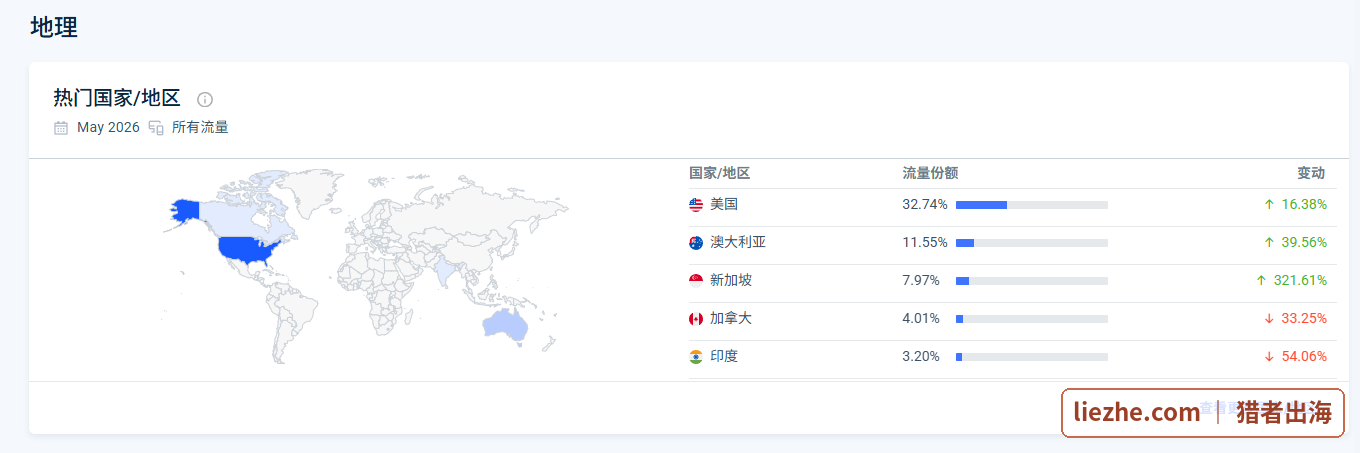Click the Singapore flag icon
Viewport: 1360px width, 453px height.
[696, 281]
